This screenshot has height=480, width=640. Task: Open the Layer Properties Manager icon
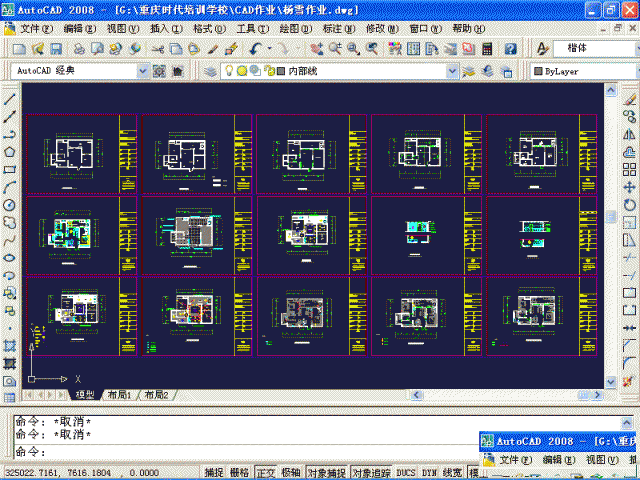(210, 71)
